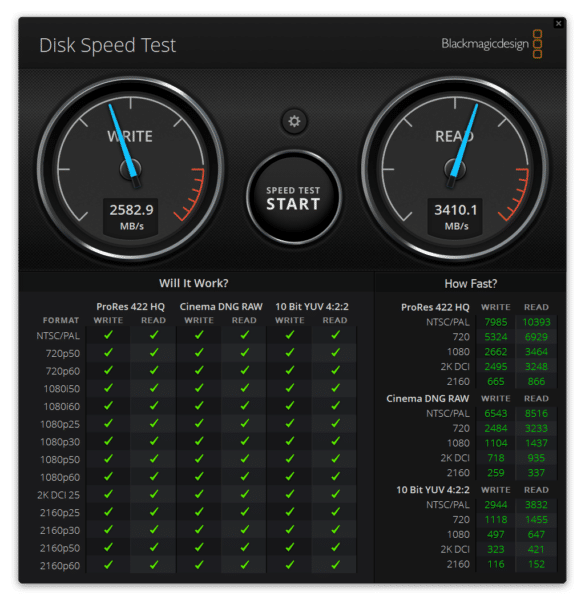585x604 pixels.
Task: Click the 720p50 format label
Action: [63, 354]
